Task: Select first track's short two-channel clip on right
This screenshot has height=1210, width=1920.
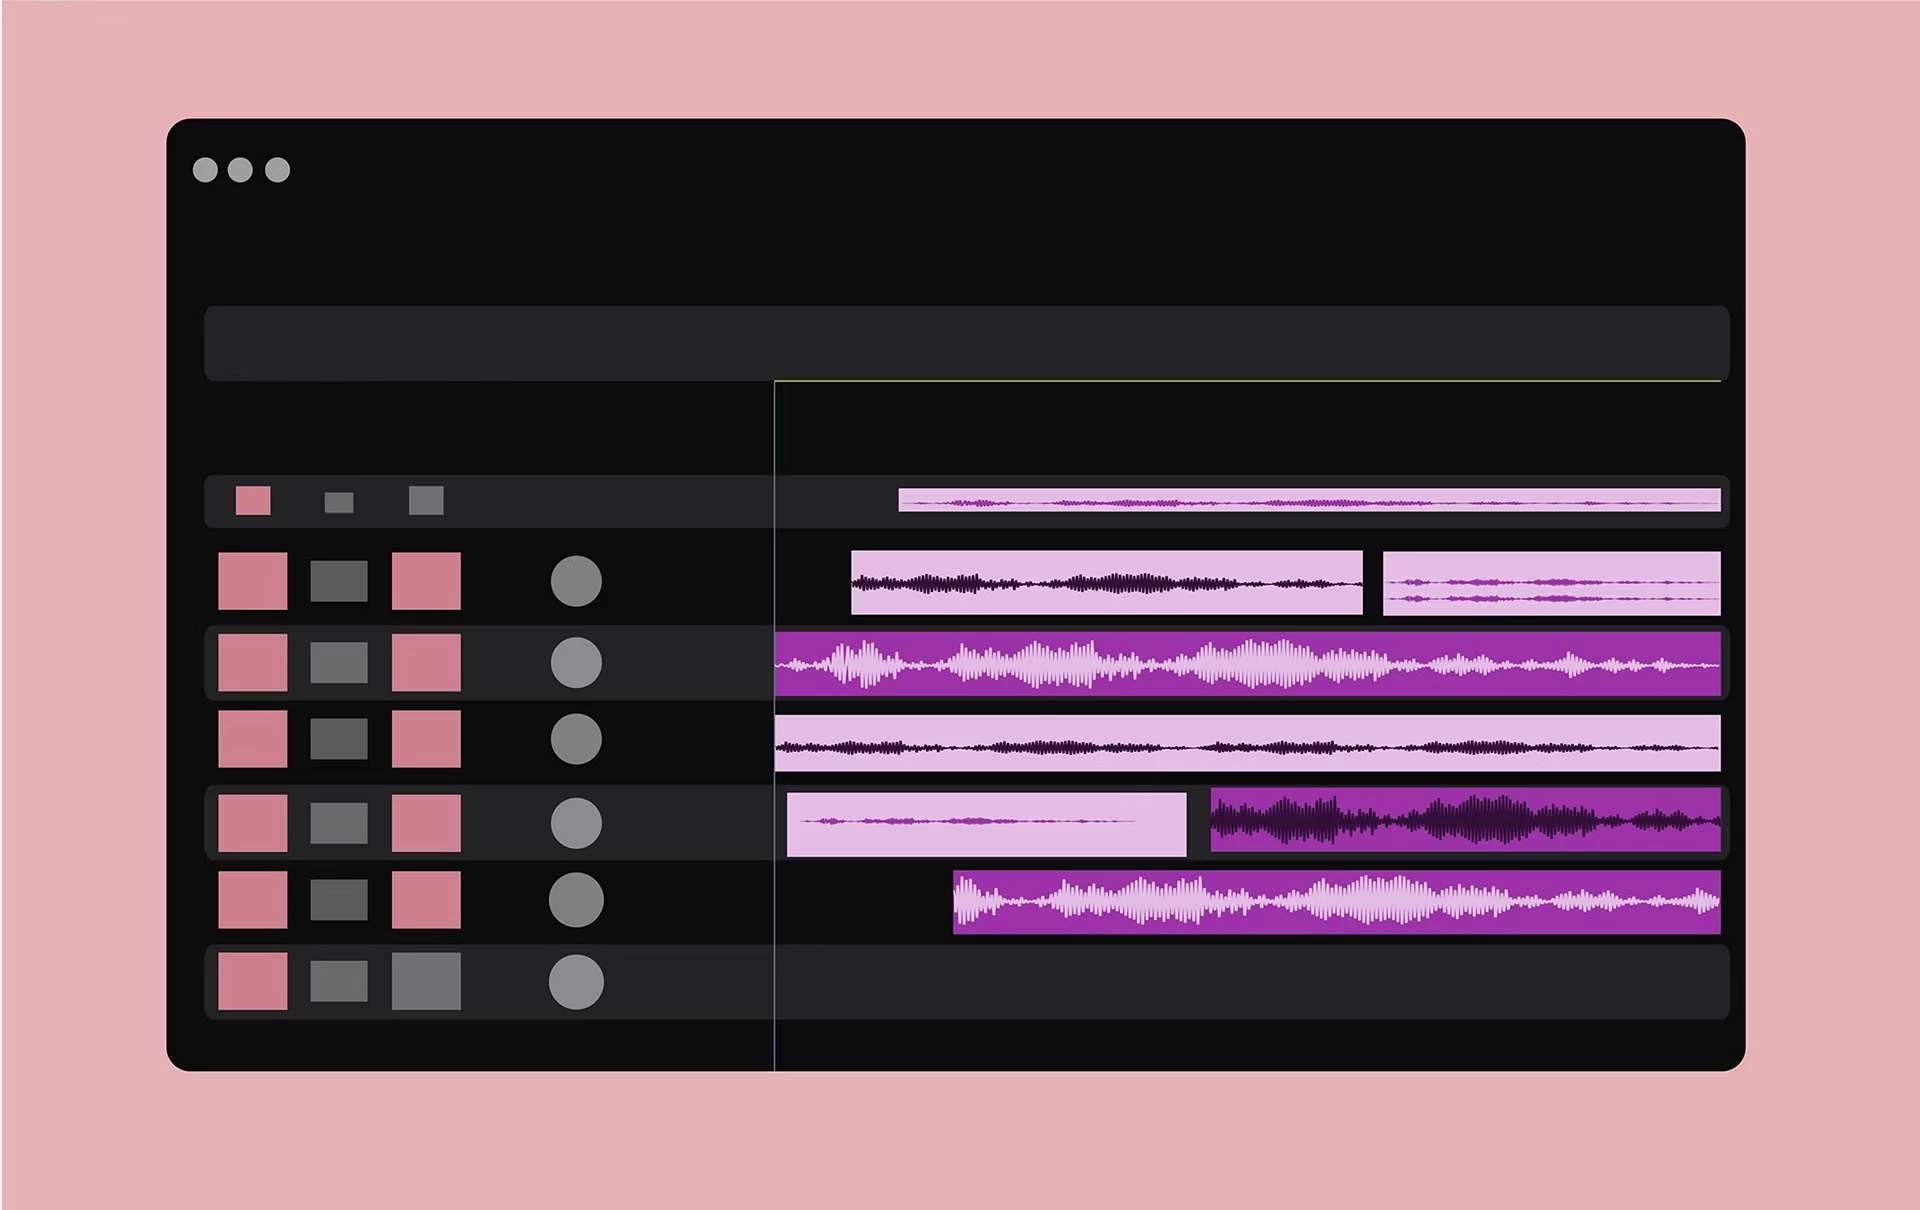Action: pyautogui.click(x=1551, y=583)
